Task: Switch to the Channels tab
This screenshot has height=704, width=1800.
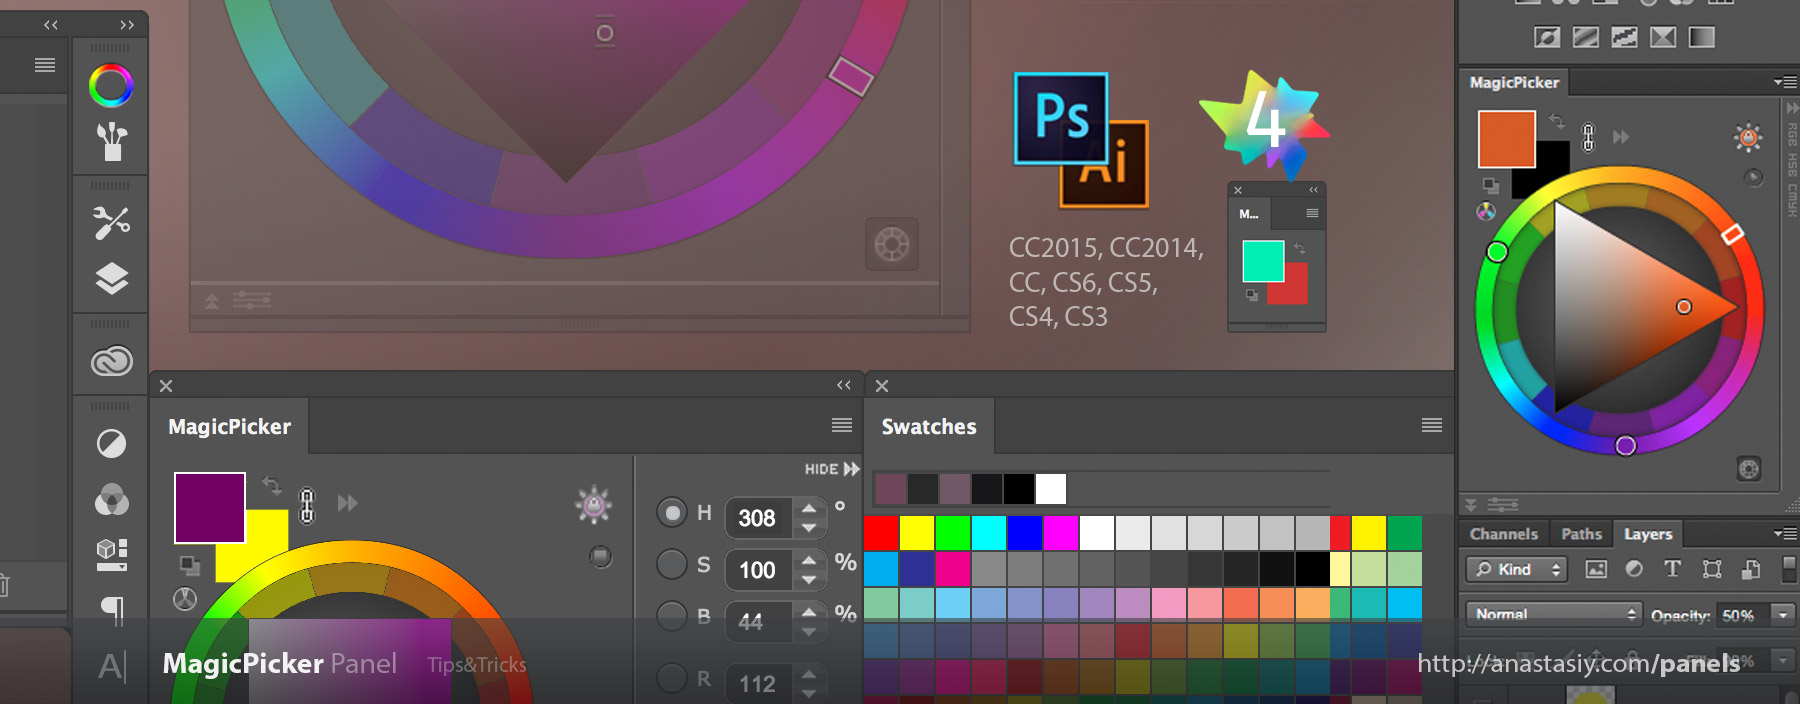Action: [1503, 534]
